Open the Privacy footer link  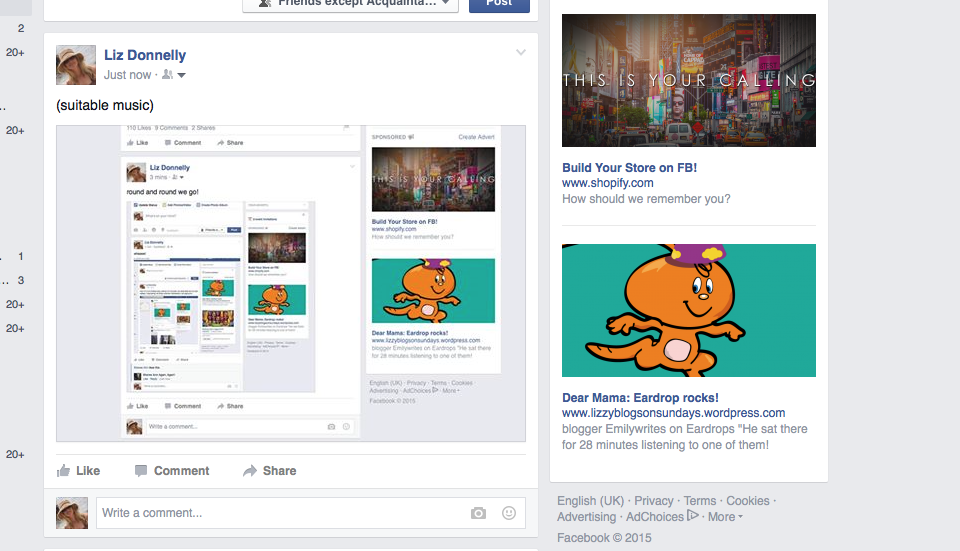[x=653, y=501]
